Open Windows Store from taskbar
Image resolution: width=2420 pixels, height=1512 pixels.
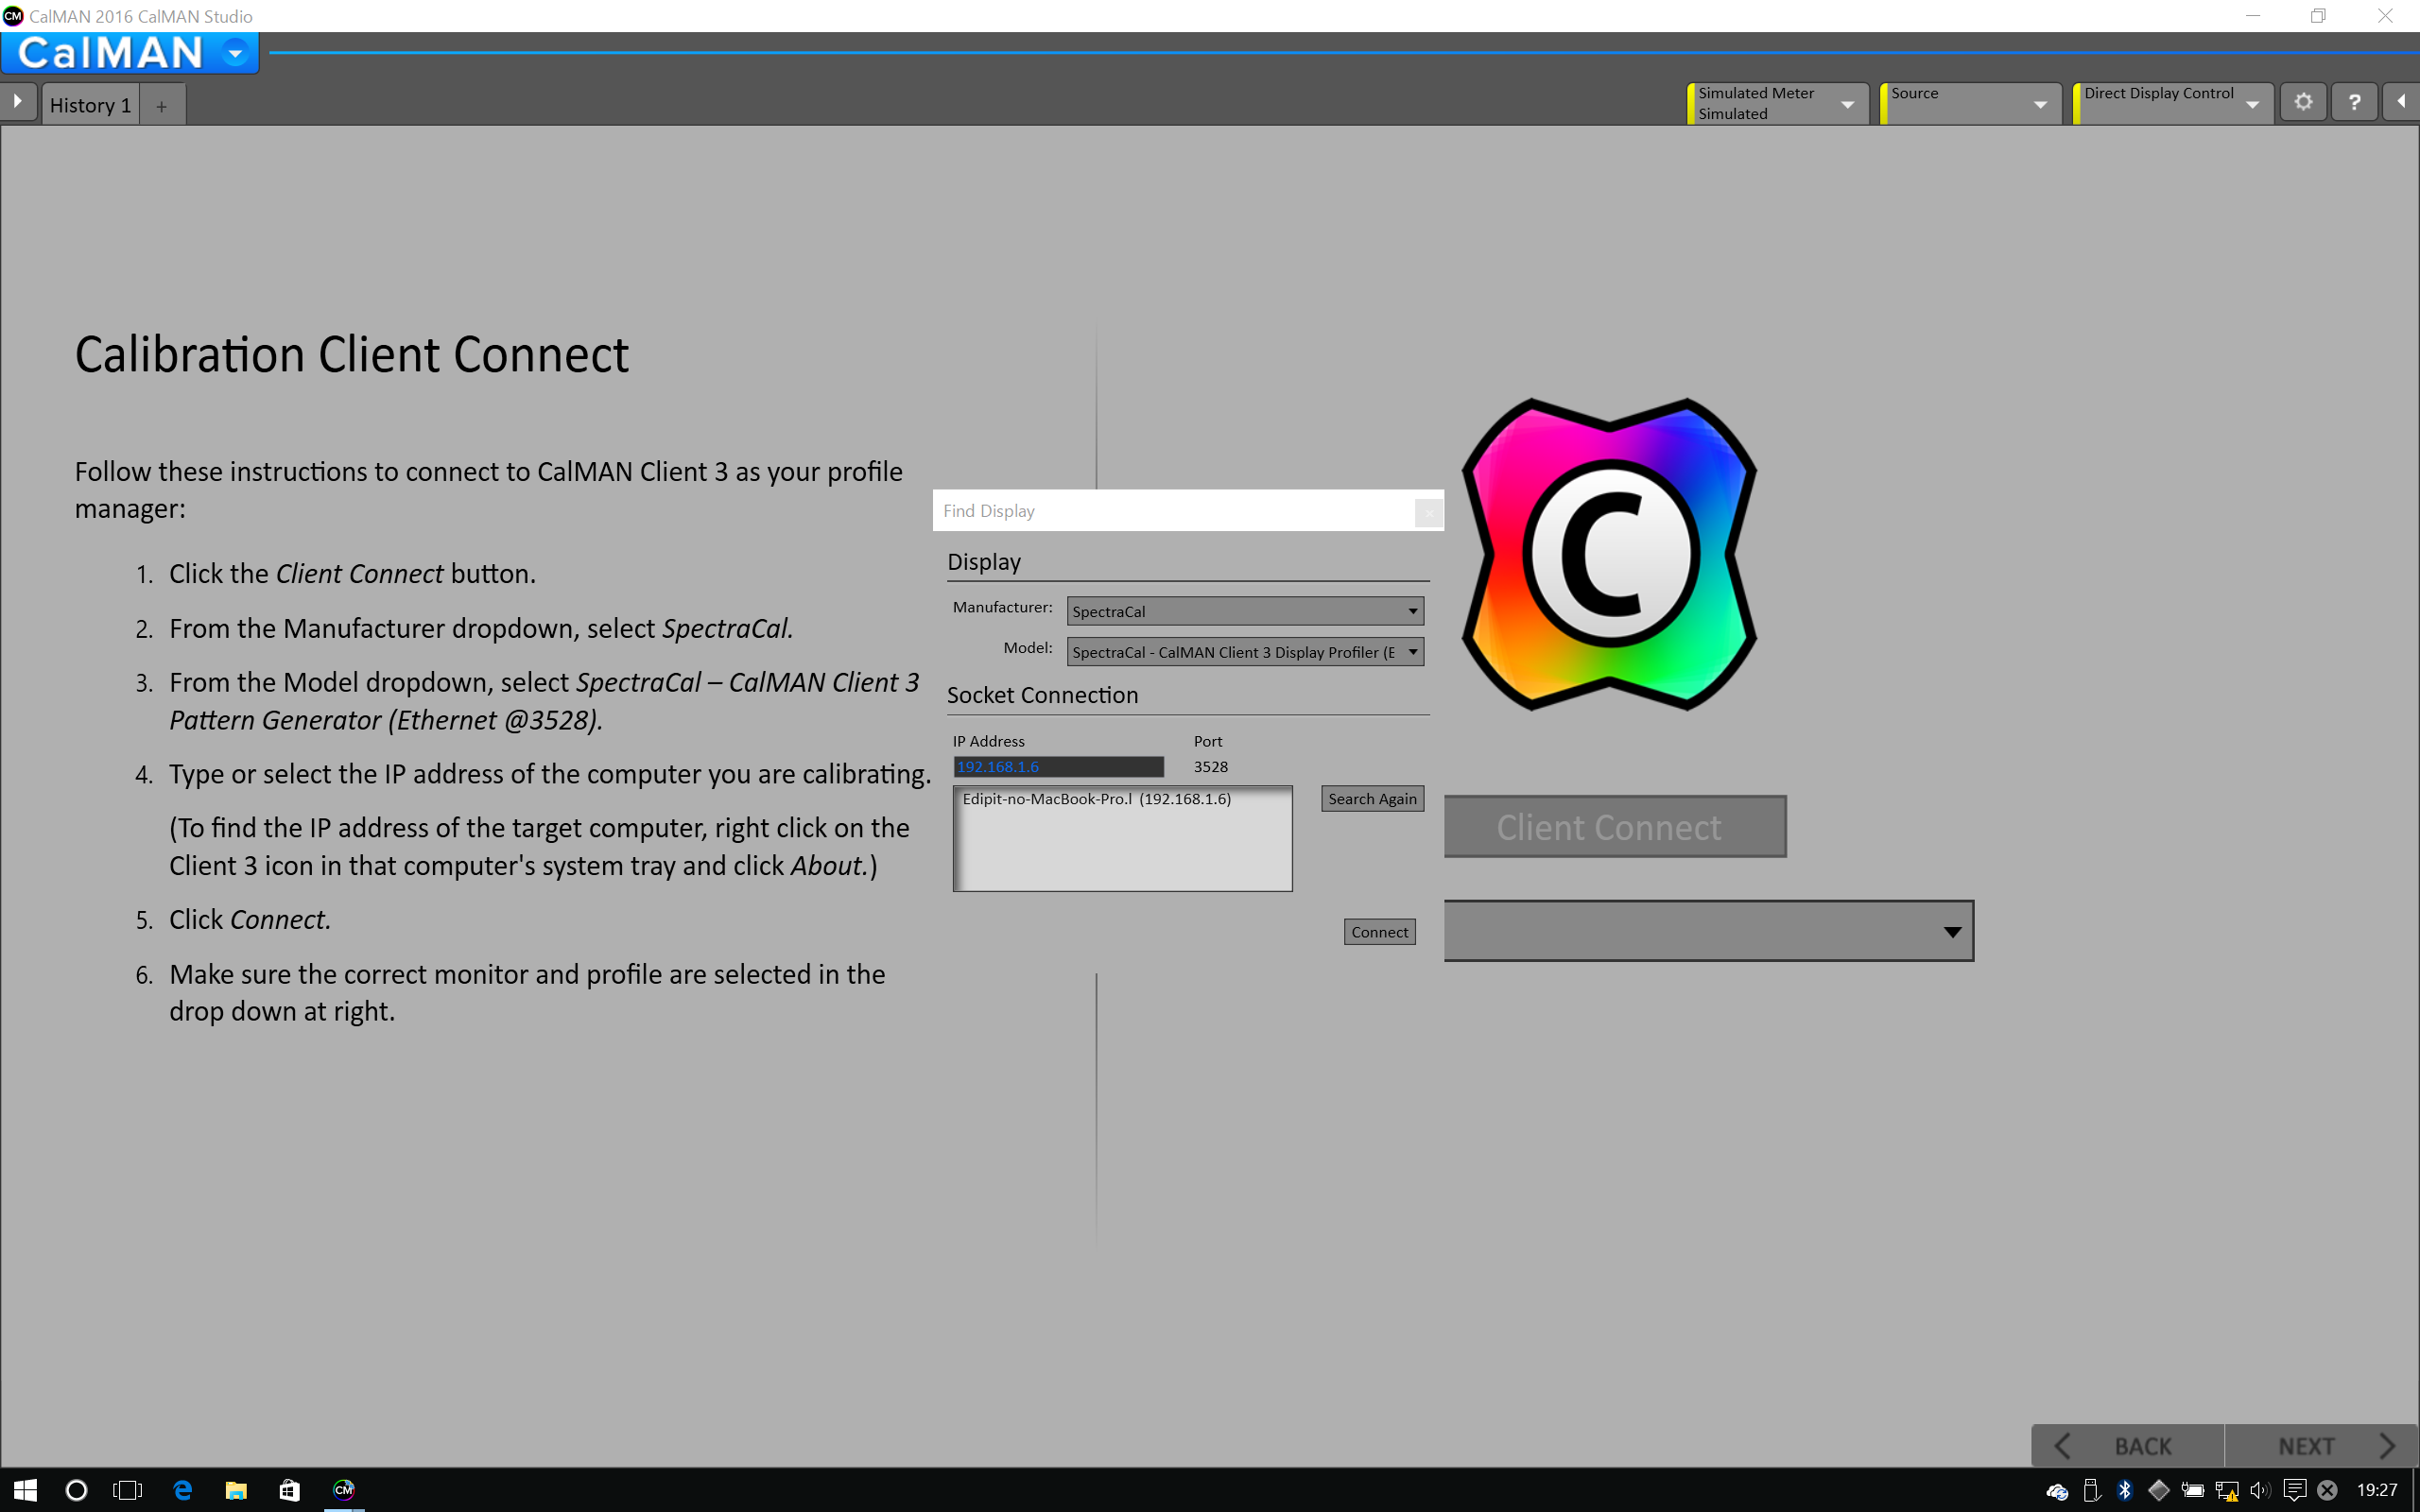click(289, 1490)
